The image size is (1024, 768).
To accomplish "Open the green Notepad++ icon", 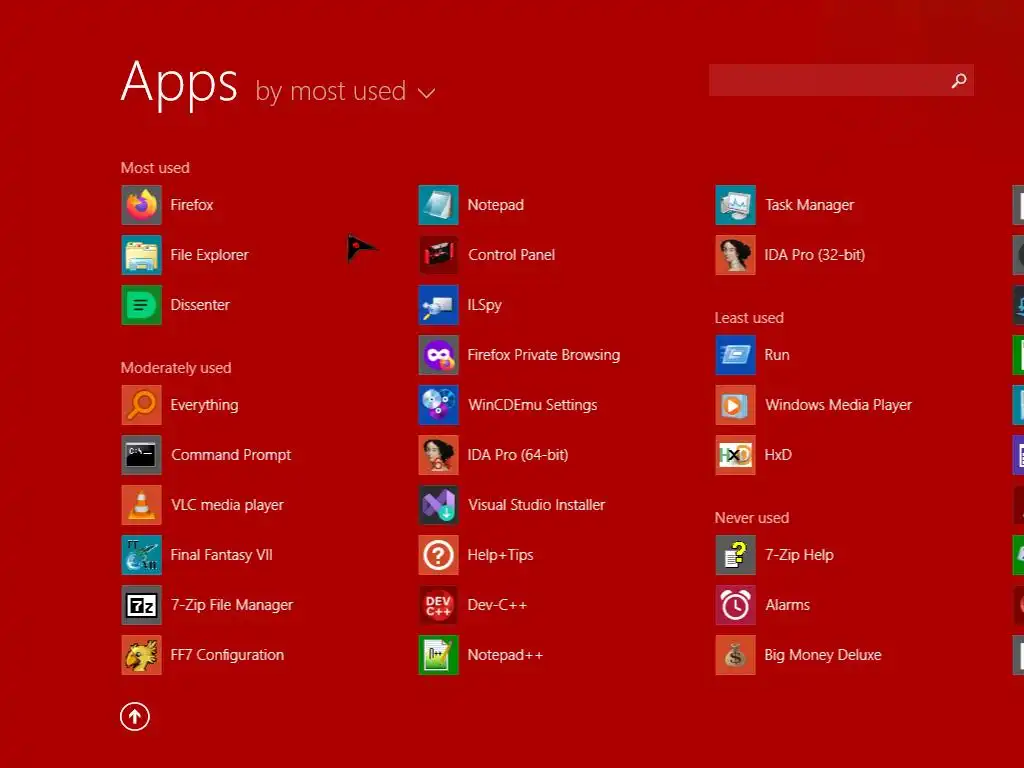I will 438,655.
